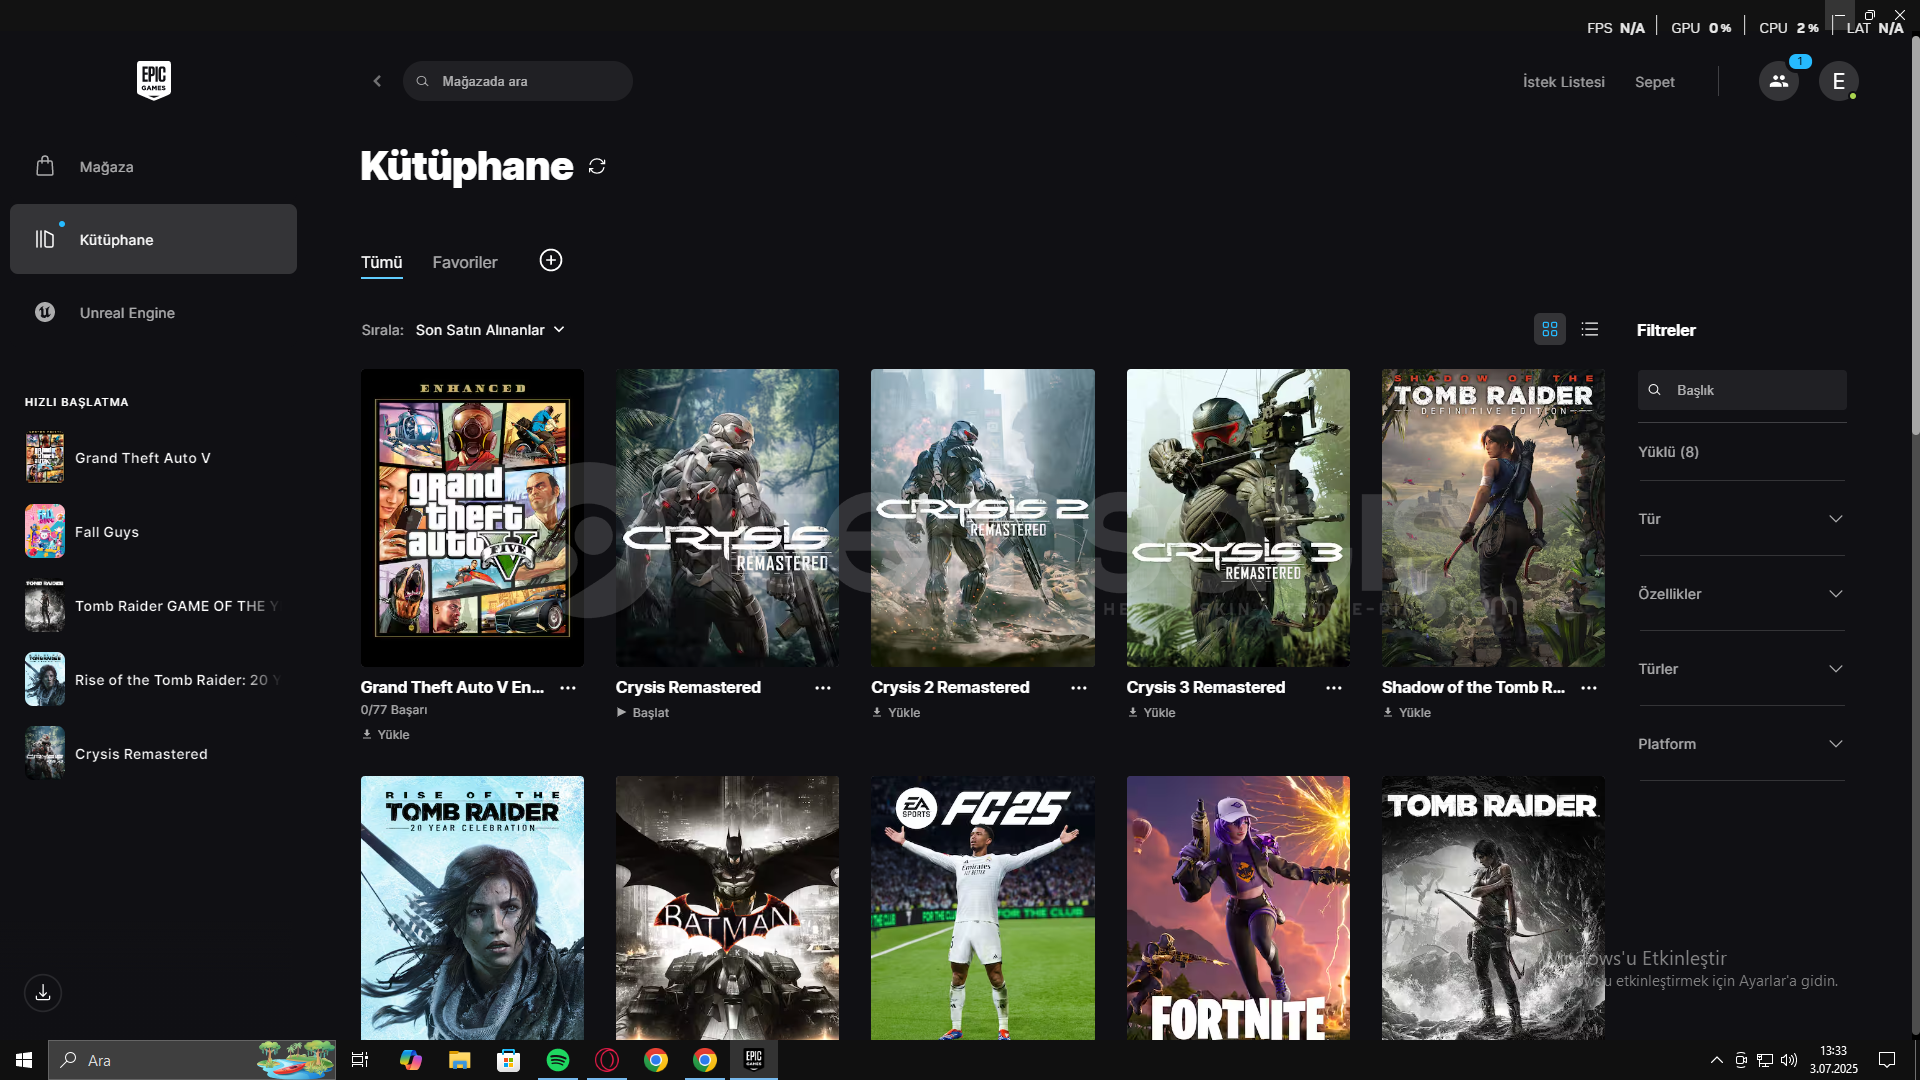The width and height of the screenshot is (1920, 1080).
Task: Click the 0/77 Başarı achievements text
Action: [394, 710]
